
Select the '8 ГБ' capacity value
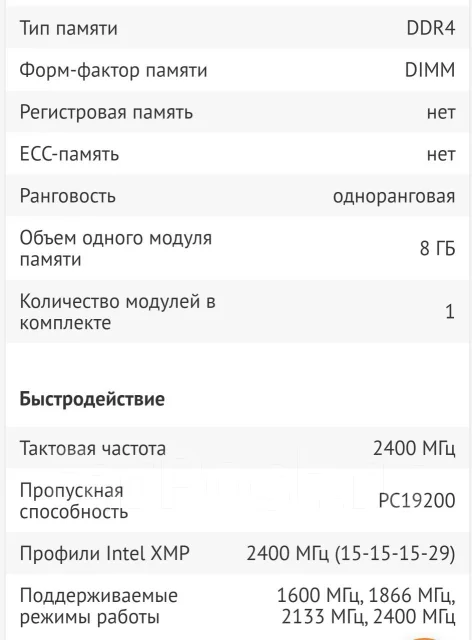pyautogui.click(x=437, y=248)
